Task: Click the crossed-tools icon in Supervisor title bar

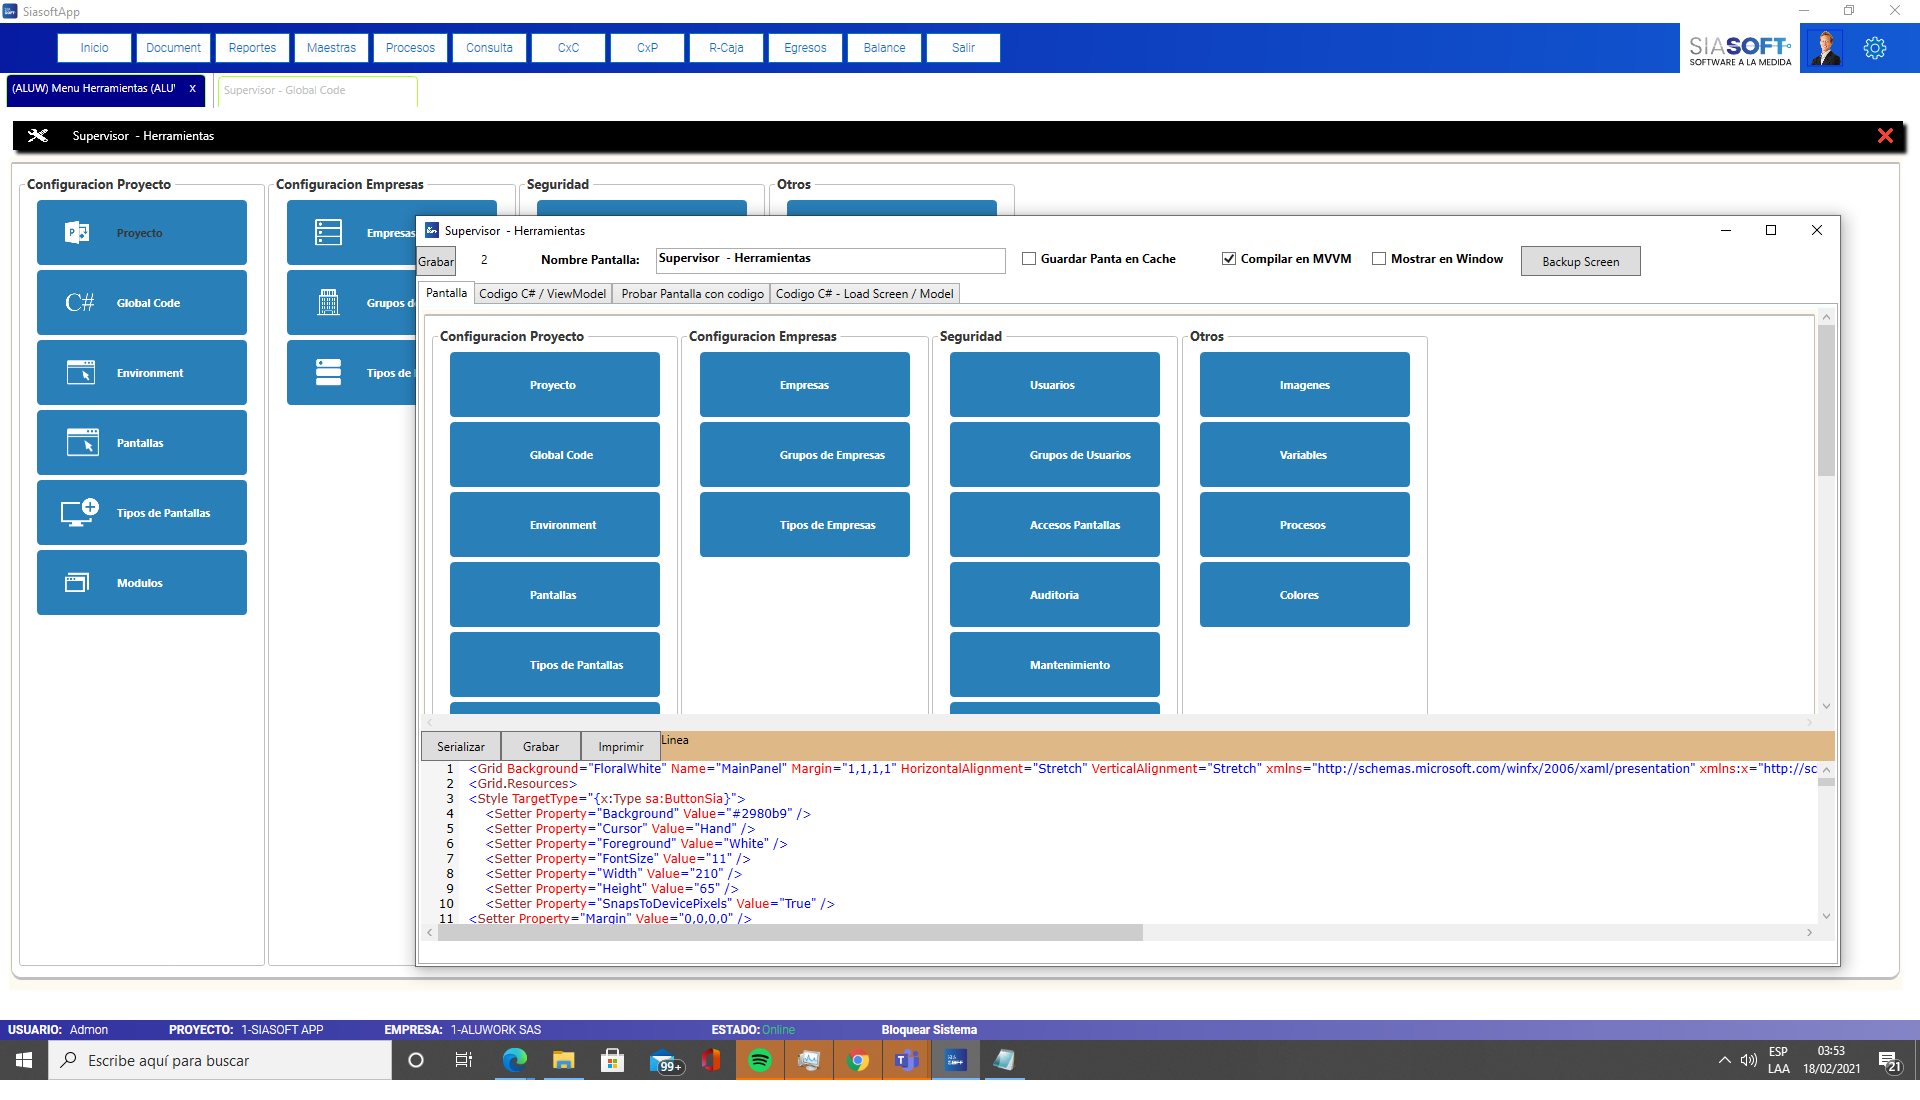Action: pyautogui.click(x=38, y=135)
